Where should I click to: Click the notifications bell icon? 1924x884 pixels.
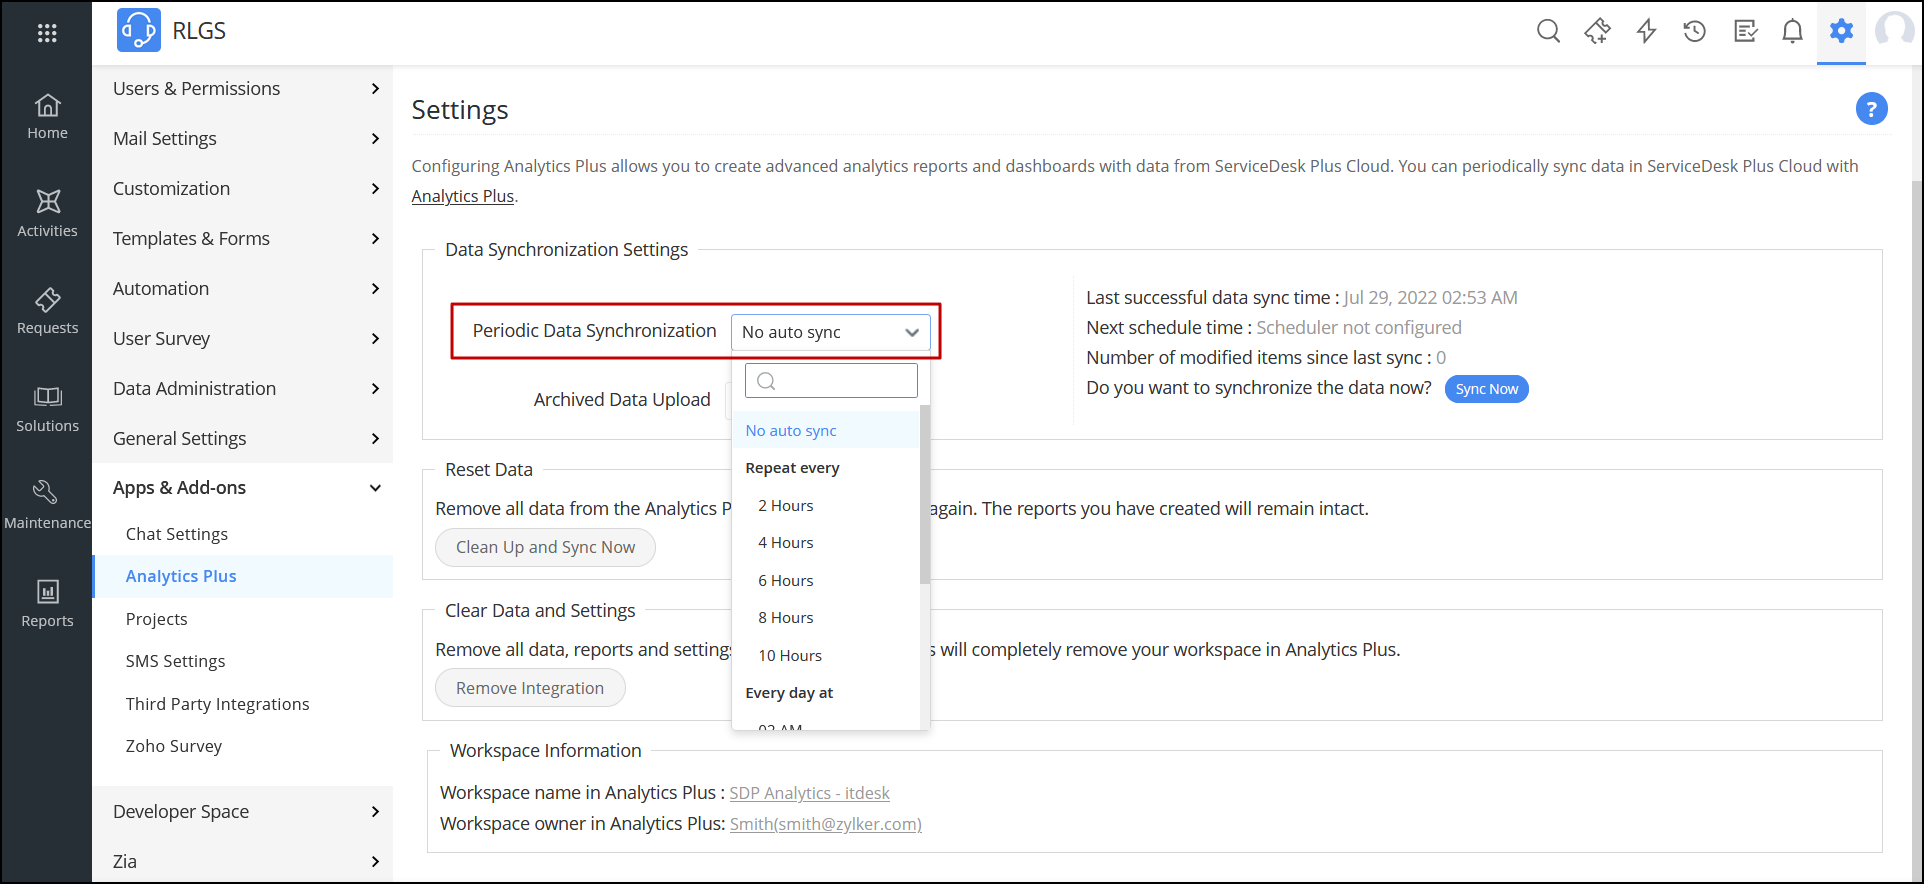coord(1792,31)
